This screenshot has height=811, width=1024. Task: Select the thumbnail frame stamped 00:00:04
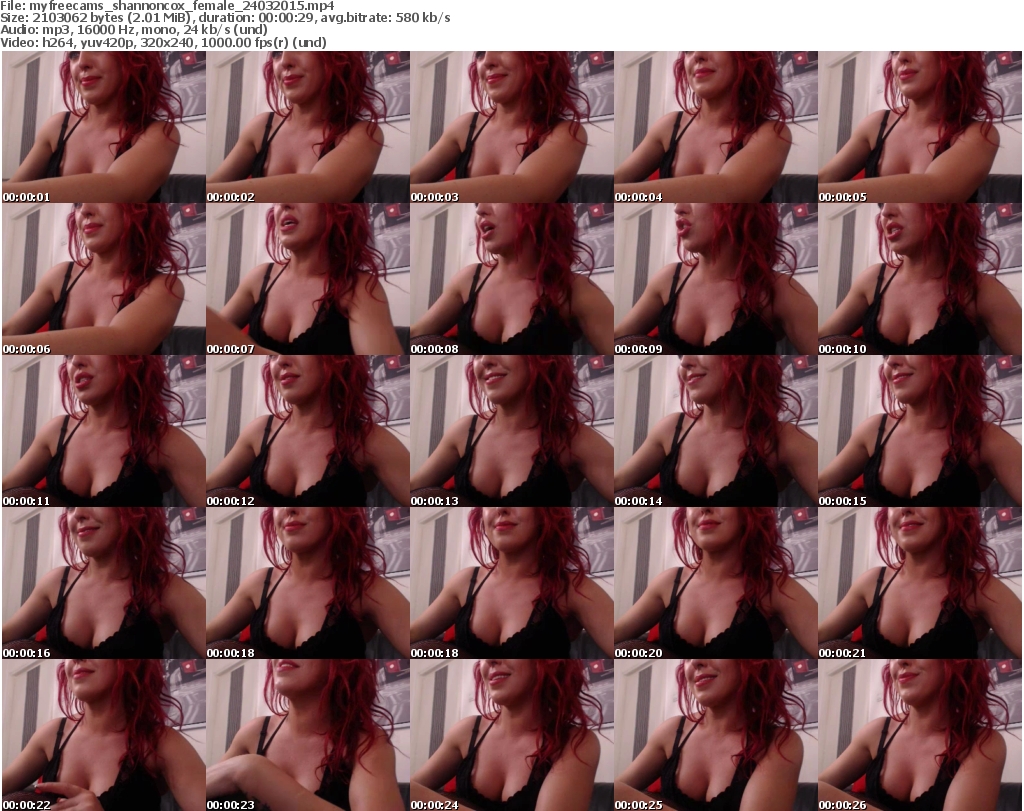pyautogui.click(x=715, y=127)
